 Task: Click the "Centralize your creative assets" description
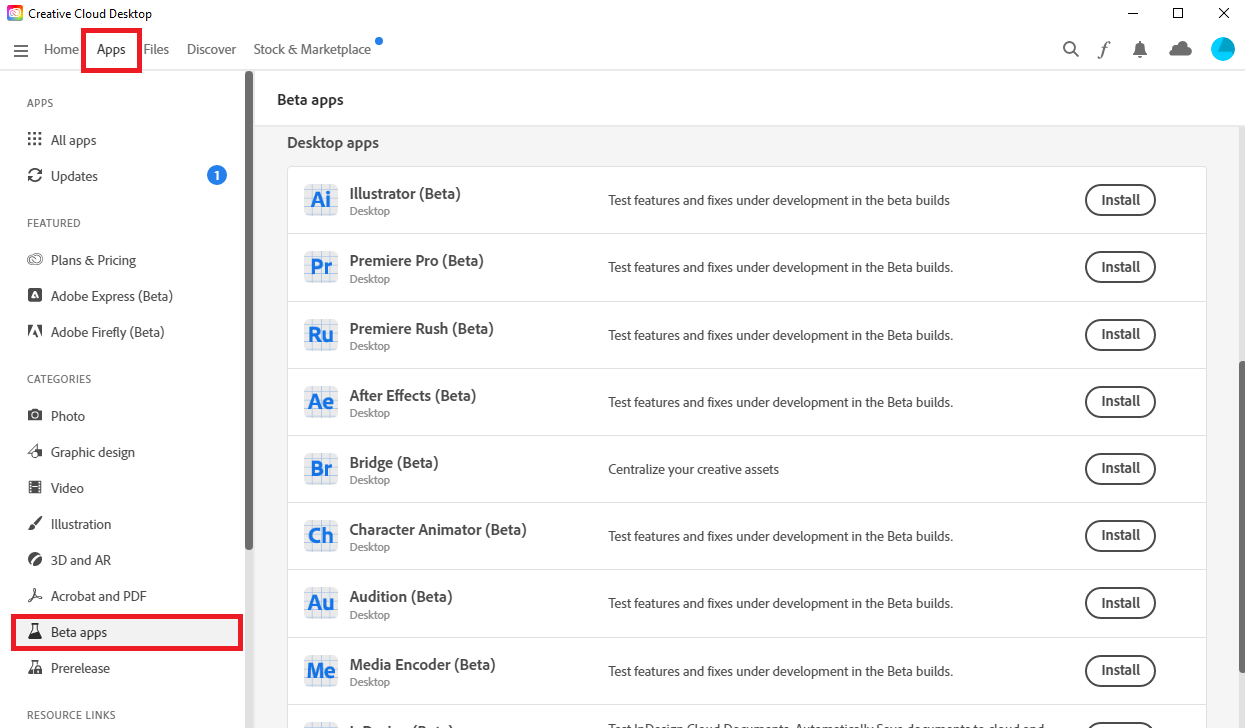click(693, 469)
